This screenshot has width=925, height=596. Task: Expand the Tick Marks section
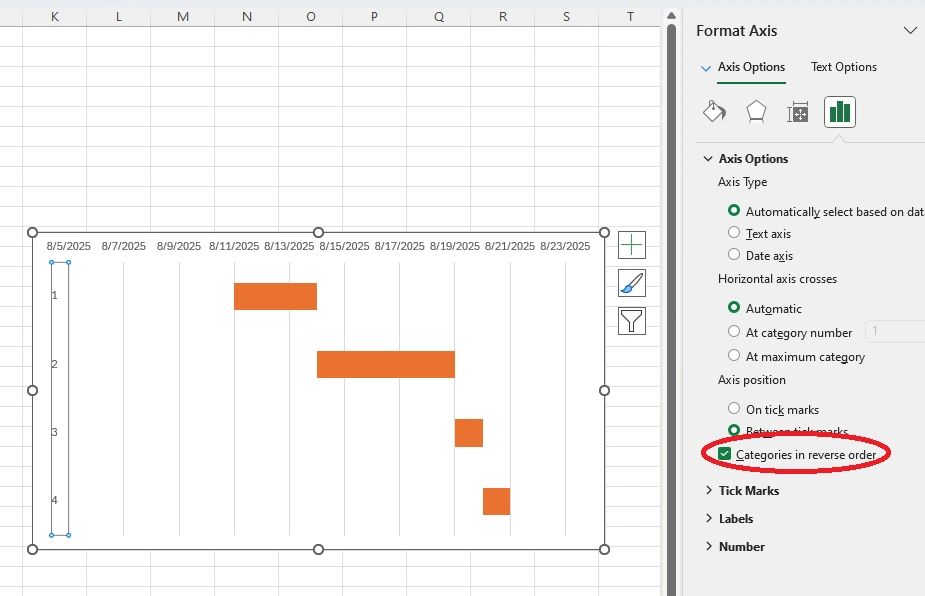click(748, 491)
